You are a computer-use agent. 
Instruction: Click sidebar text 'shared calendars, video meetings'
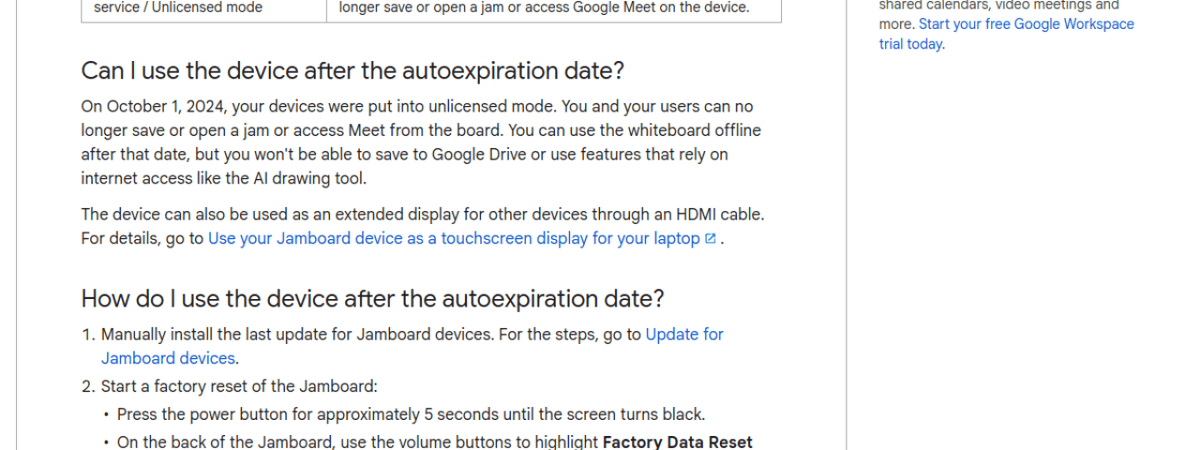(x=998, y=5)
